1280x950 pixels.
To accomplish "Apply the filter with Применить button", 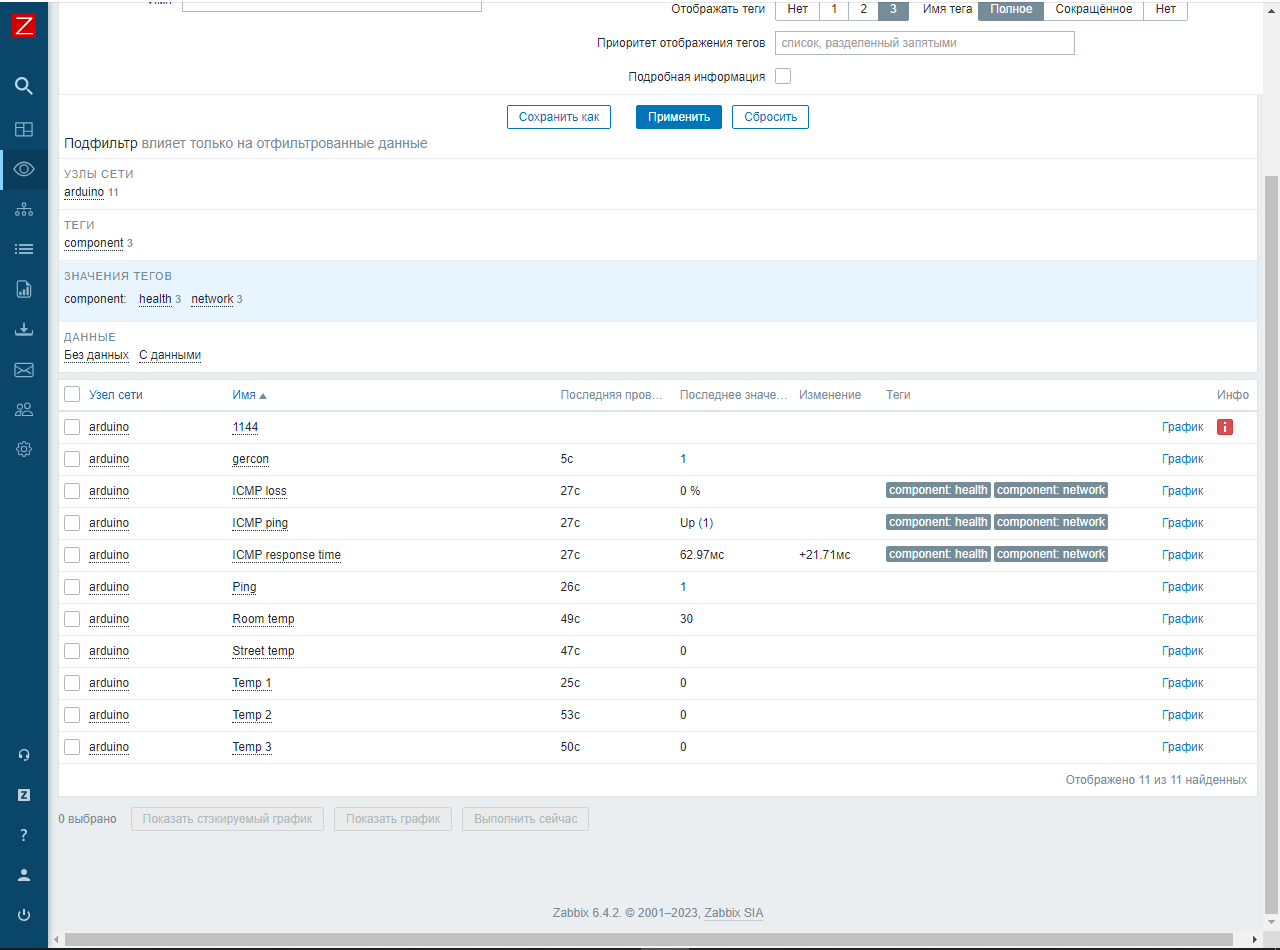I will [x=678, y=116].
